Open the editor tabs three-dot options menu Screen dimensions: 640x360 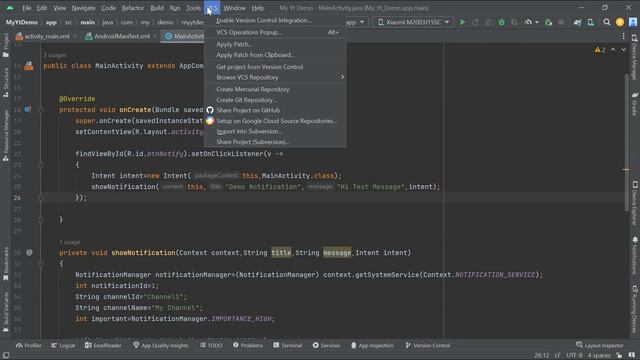tap(623, 36)
